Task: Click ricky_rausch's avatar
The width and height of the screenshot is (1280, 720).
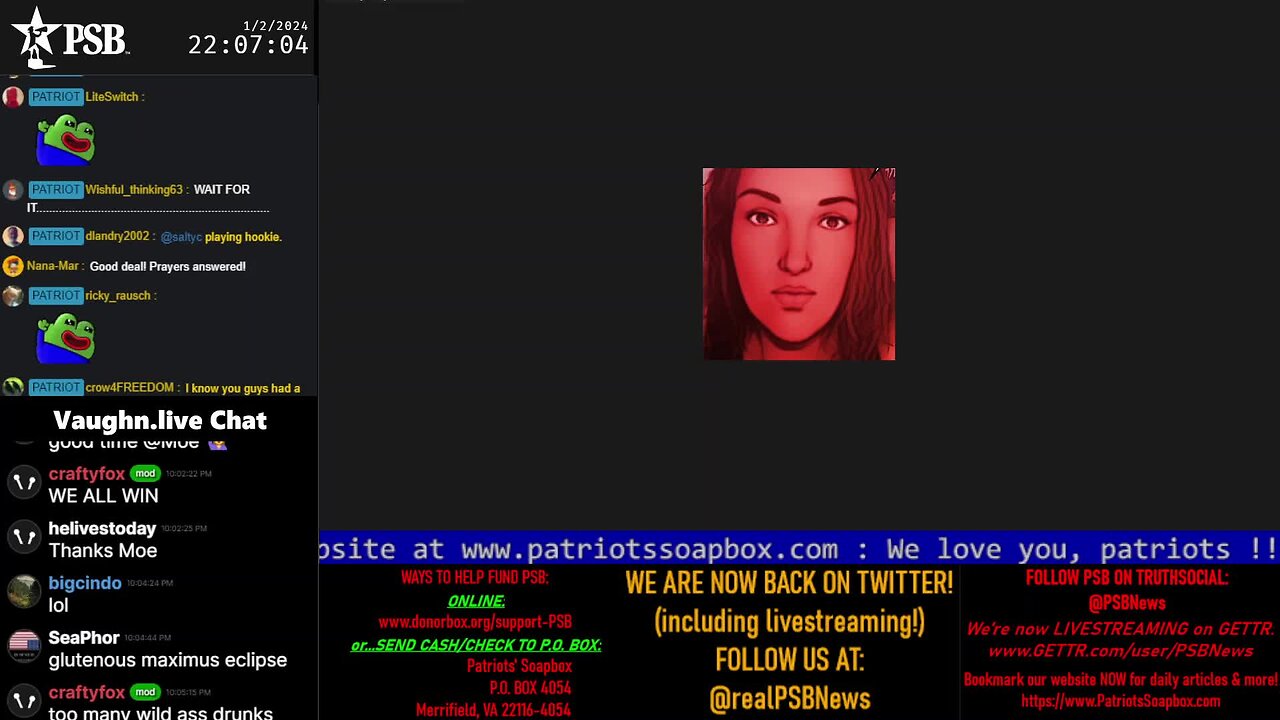Action: [x=13, y=296]
